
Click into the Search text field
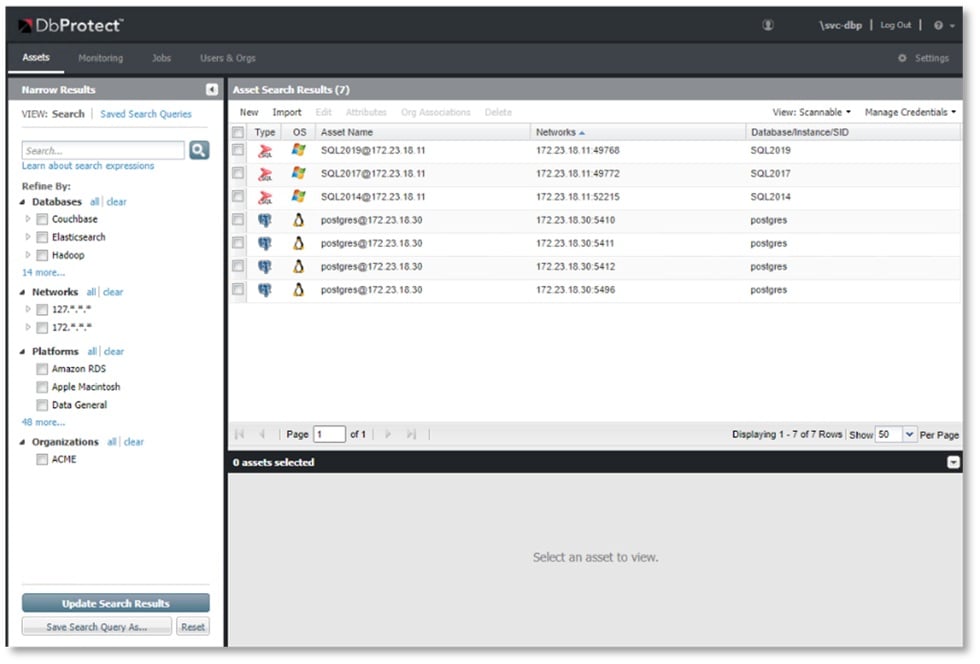(x=103, y=151)
